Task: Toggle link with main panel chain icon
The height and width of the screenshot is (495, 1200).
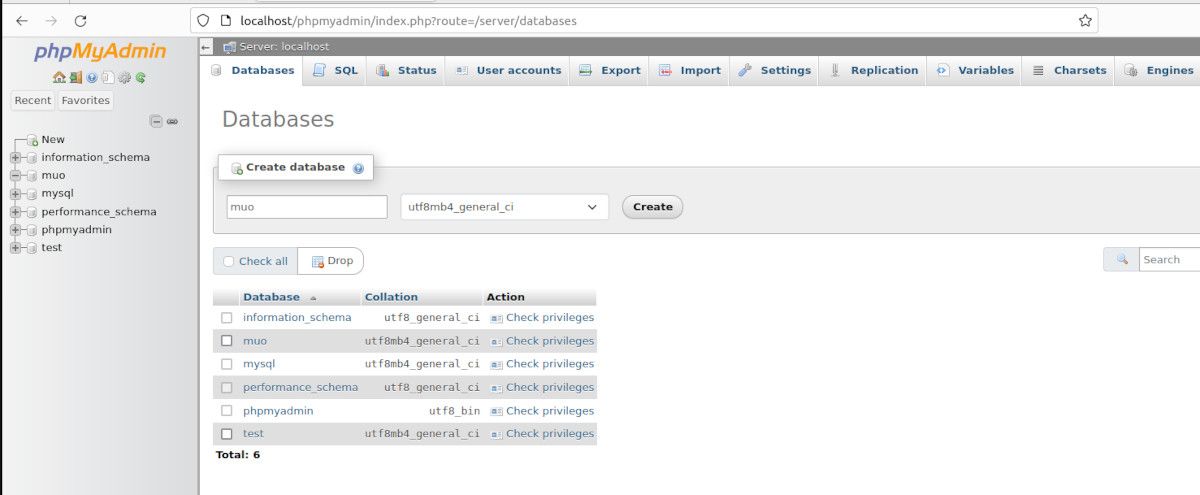Action: (172, 121)
